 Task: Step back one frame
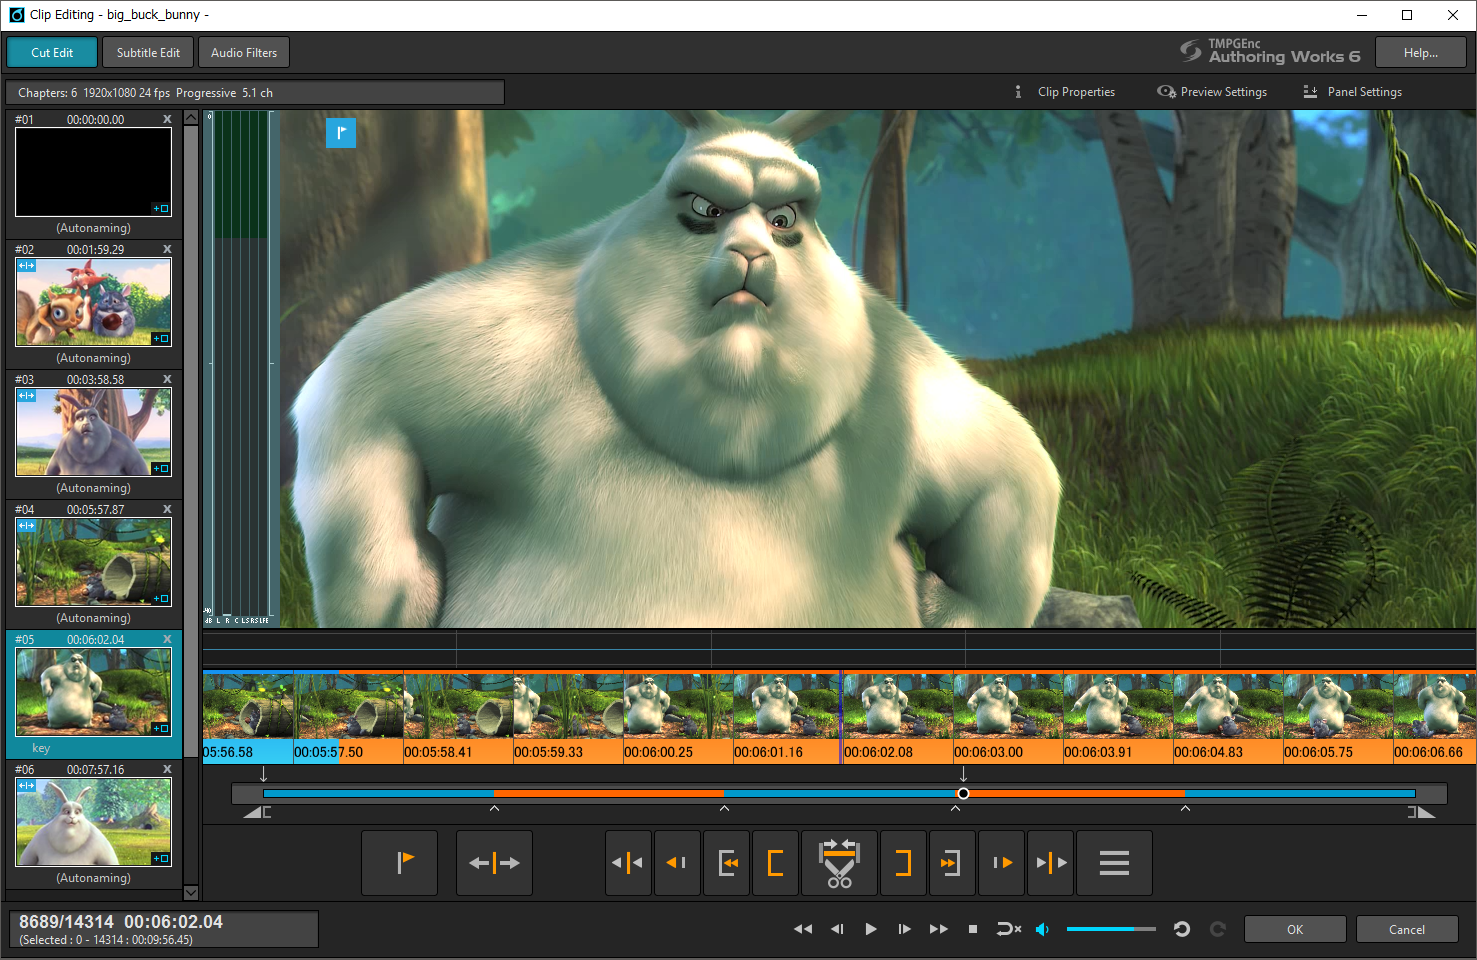coord(837,929)
